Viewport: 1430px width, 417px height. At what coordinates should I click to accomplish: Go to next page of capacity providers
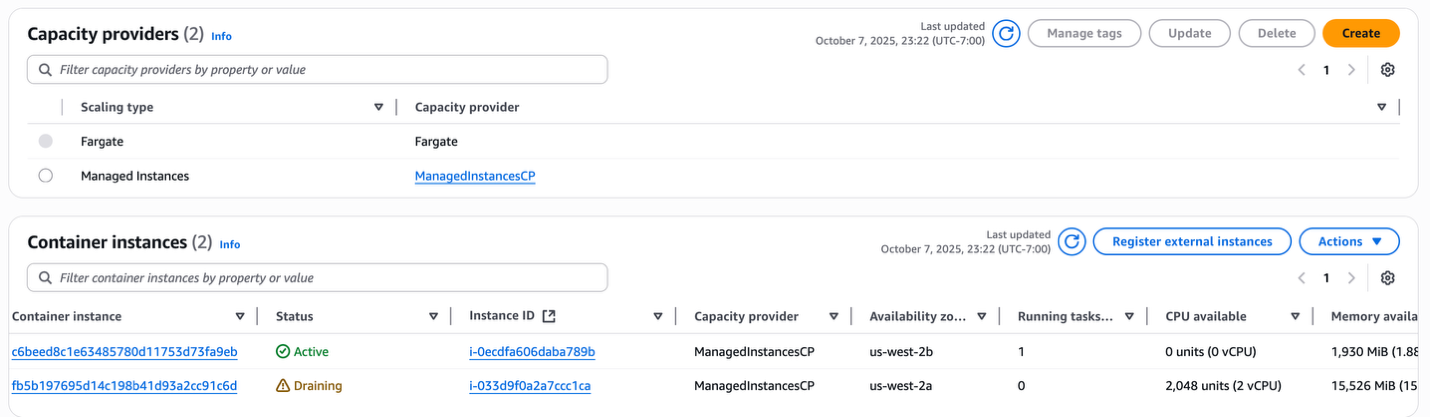point(1352,70)
